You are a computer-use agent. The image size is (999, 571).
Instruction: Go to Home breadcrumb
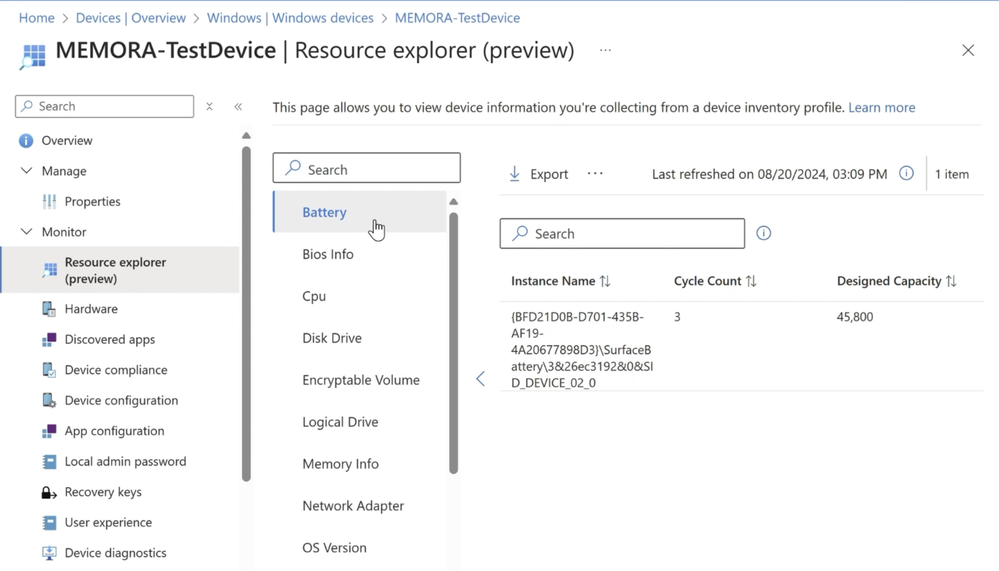(x=36, y=18)
